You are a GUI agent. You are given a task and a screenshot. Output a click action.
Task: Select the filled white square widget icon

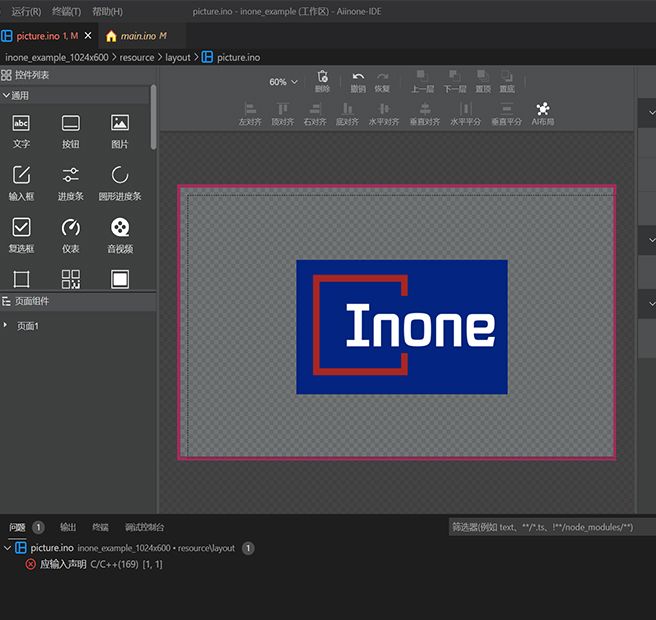point(120,279)
